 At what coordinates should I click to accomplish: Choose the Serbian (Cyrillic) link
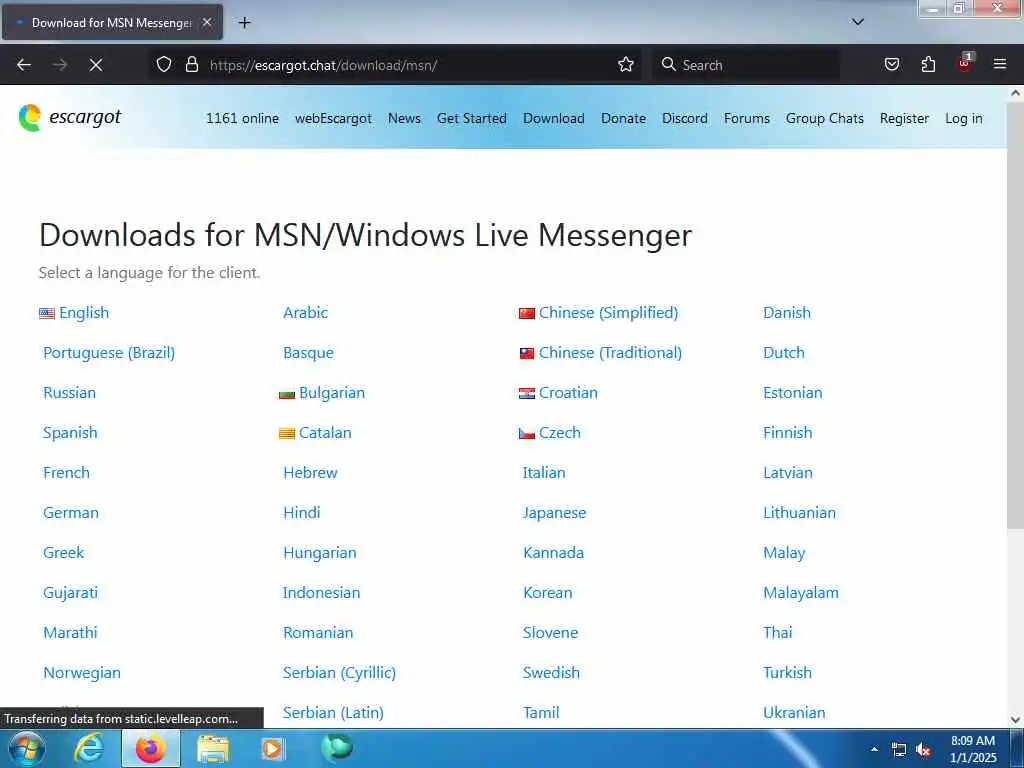[339, 673]
